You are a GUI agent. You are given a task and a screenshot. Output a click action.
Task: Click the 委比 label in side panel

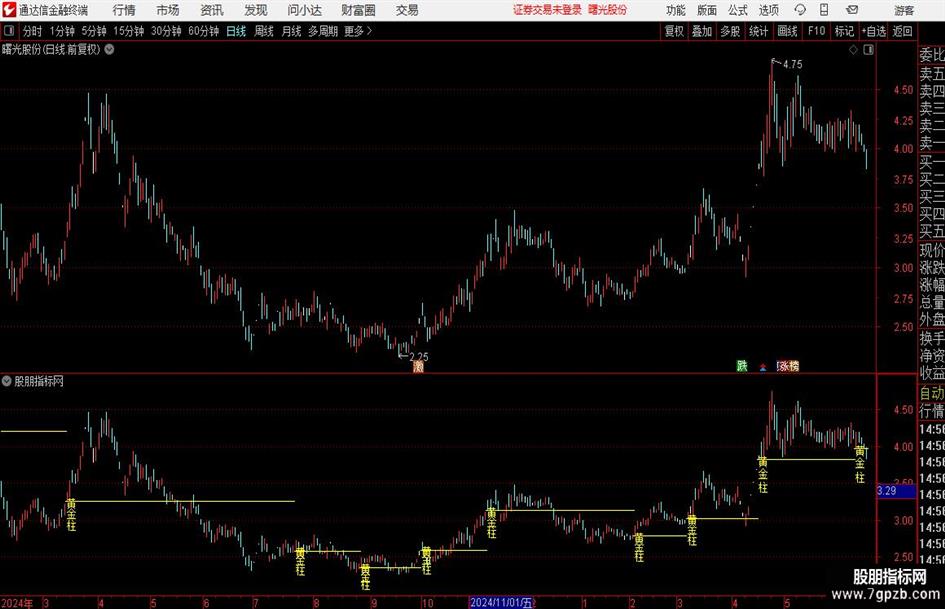[x=932, y=55]
